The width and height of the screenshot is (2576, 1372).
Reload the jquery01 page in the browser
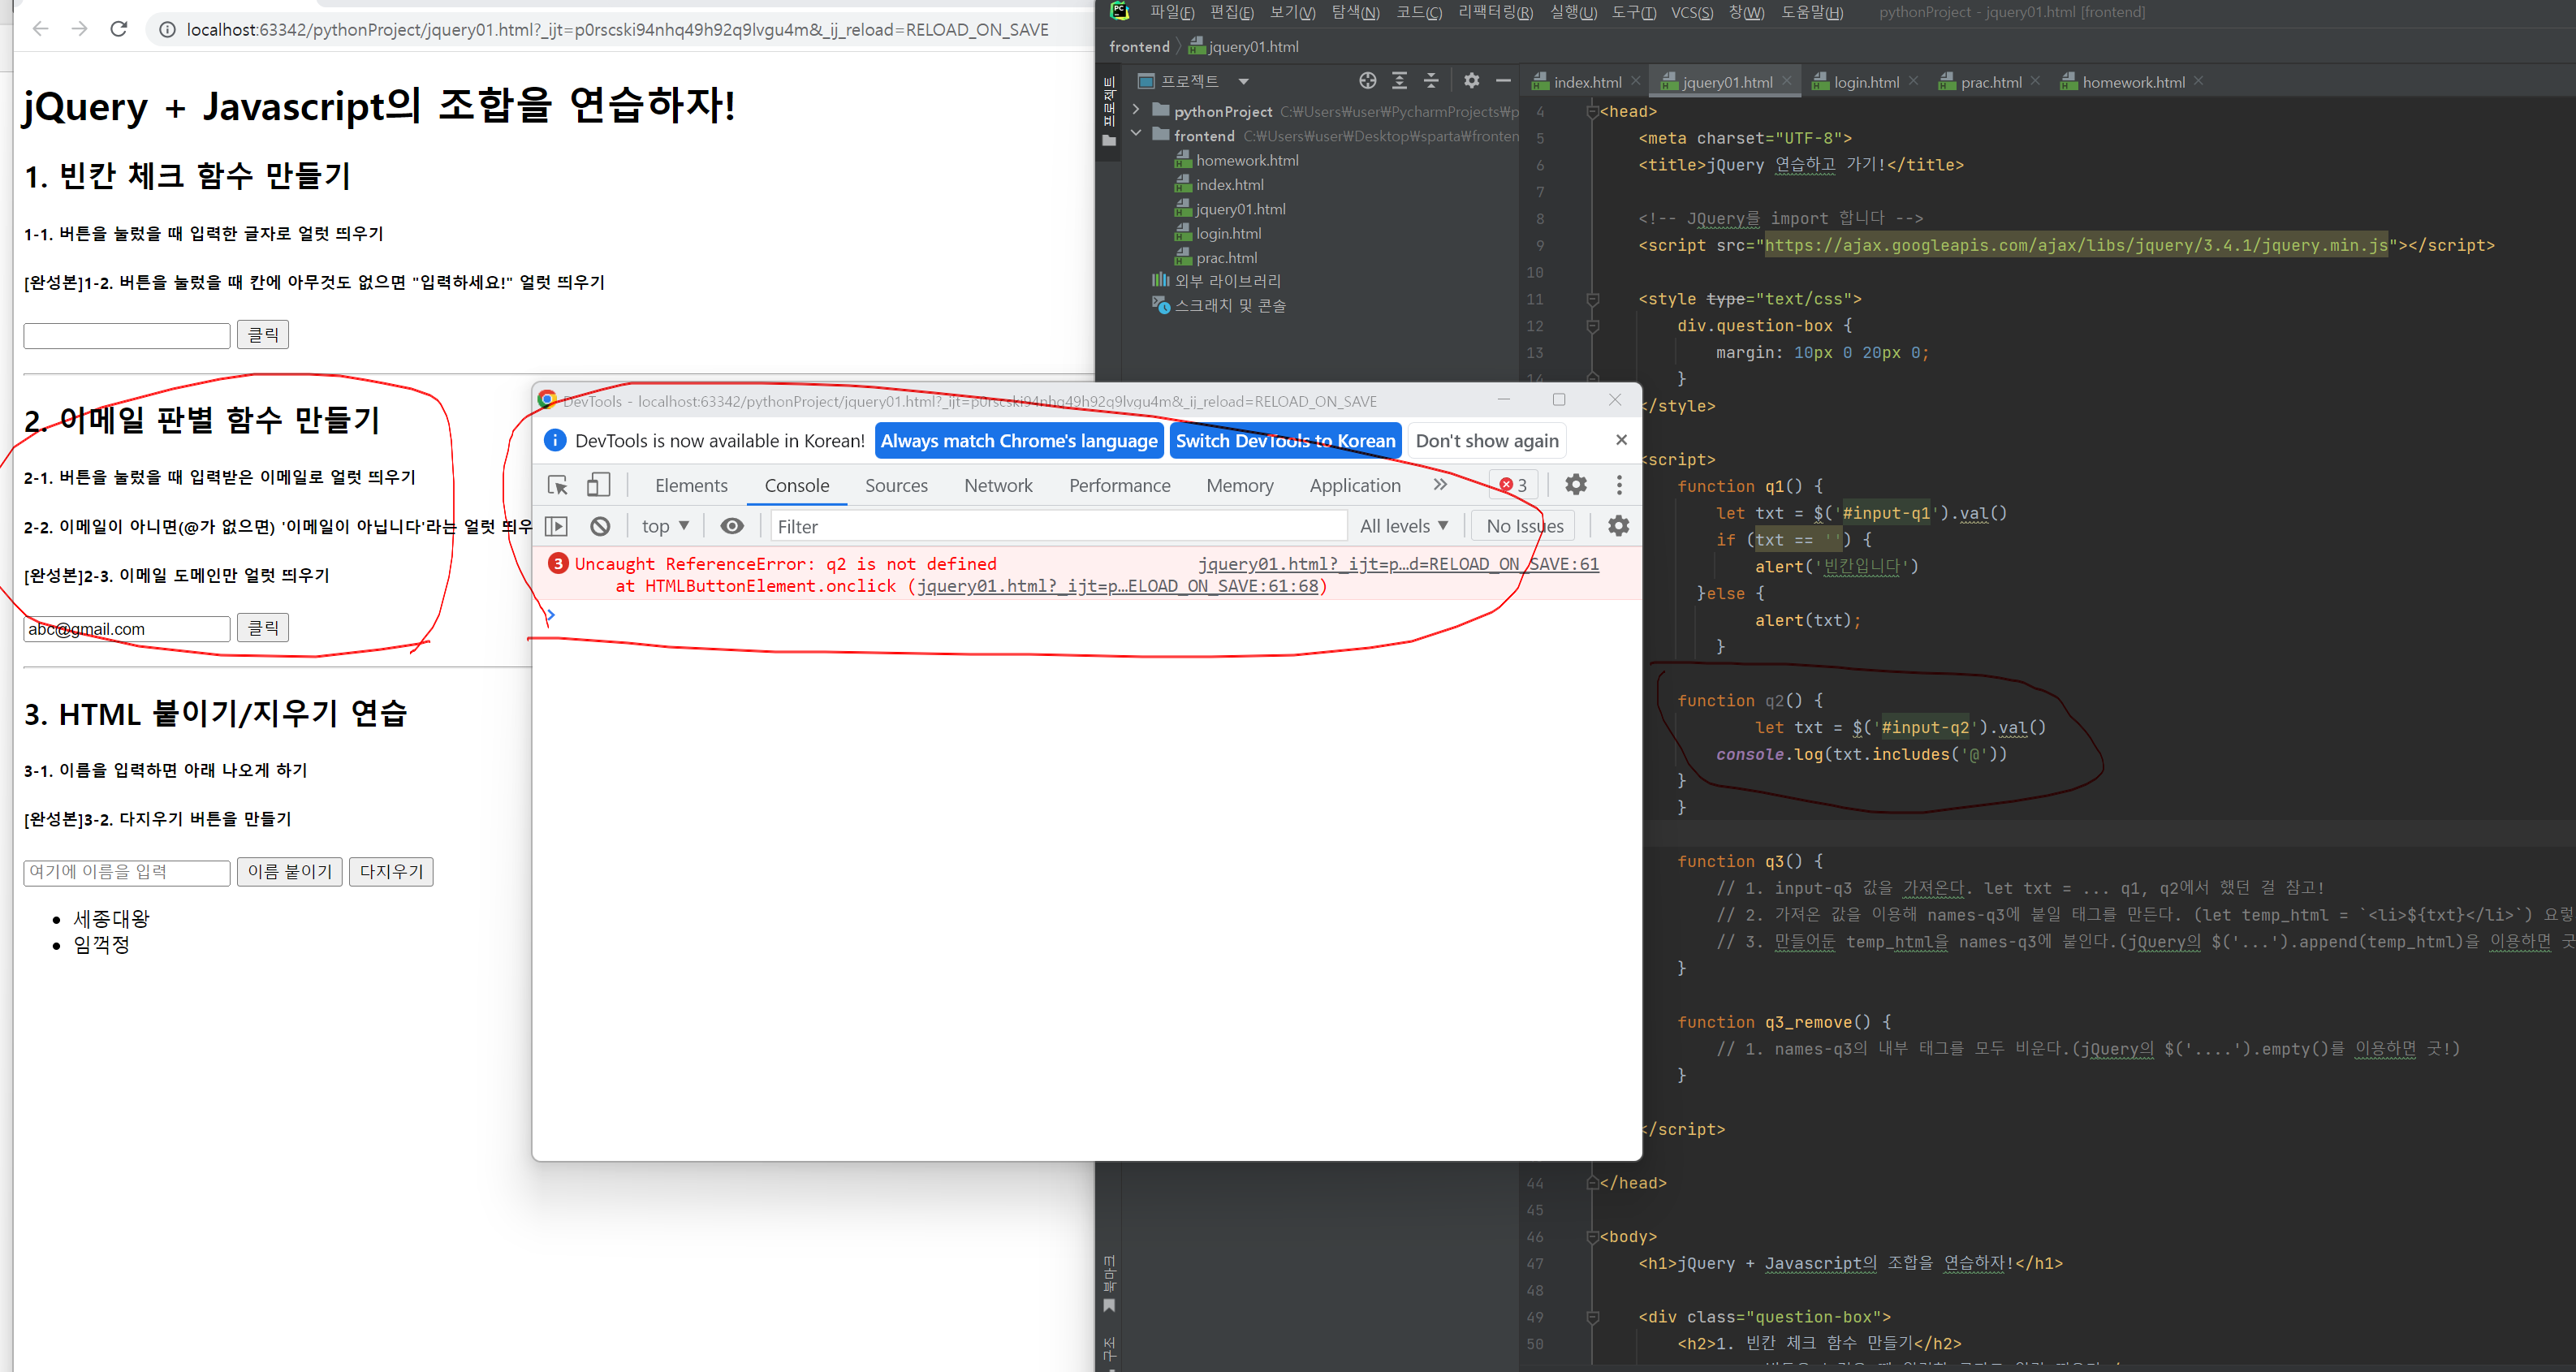[x=119, y=29]
